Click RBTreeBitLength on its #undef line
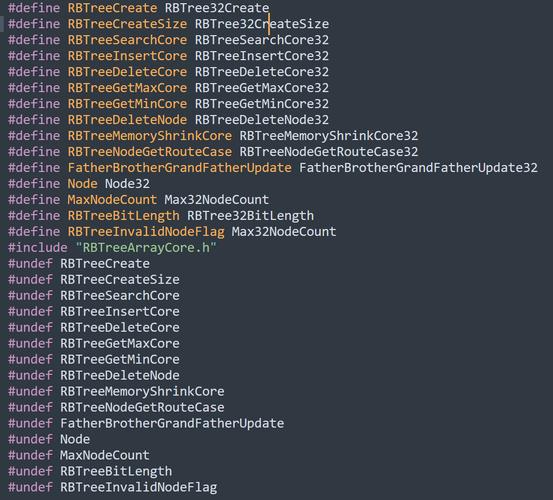Viewport: 553px width, 500px height. 116,471
